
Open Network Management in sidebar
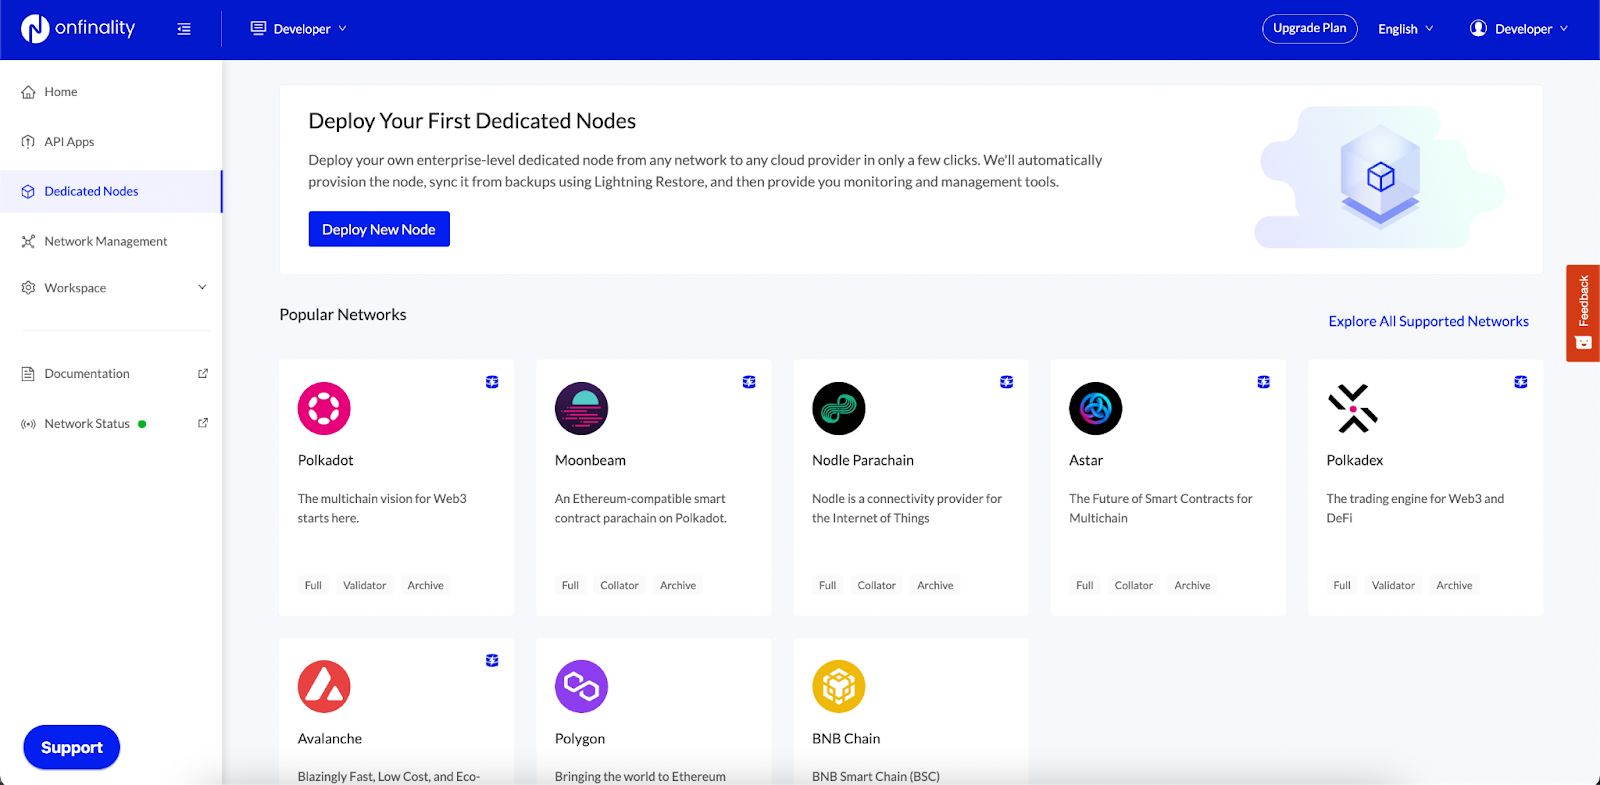(105, 241)
